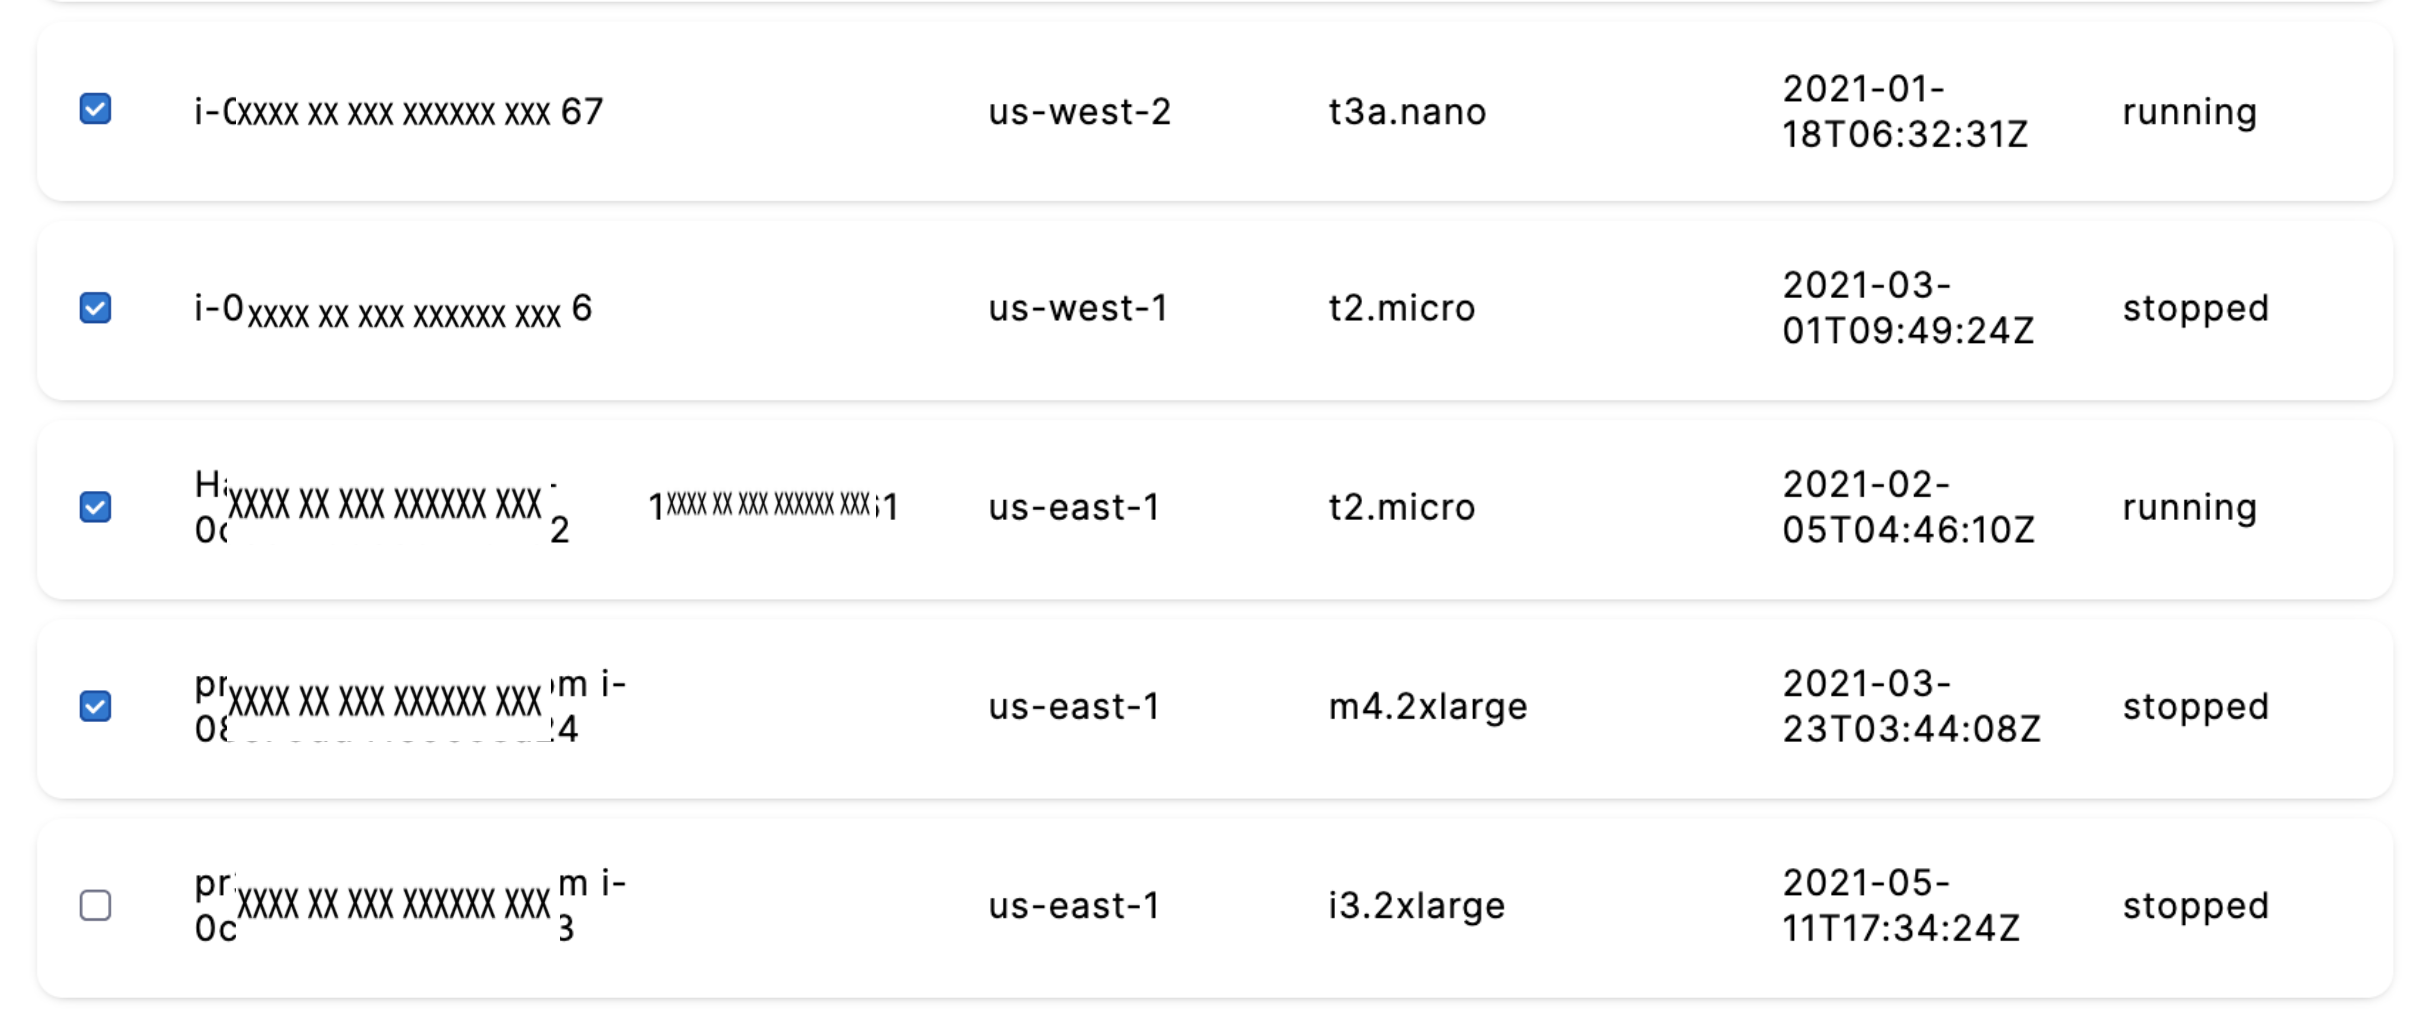Click the instance ID ending in 6 in us-west-1 row
The width and height of the screenshot is (2432, 1018).
[393, 310]
